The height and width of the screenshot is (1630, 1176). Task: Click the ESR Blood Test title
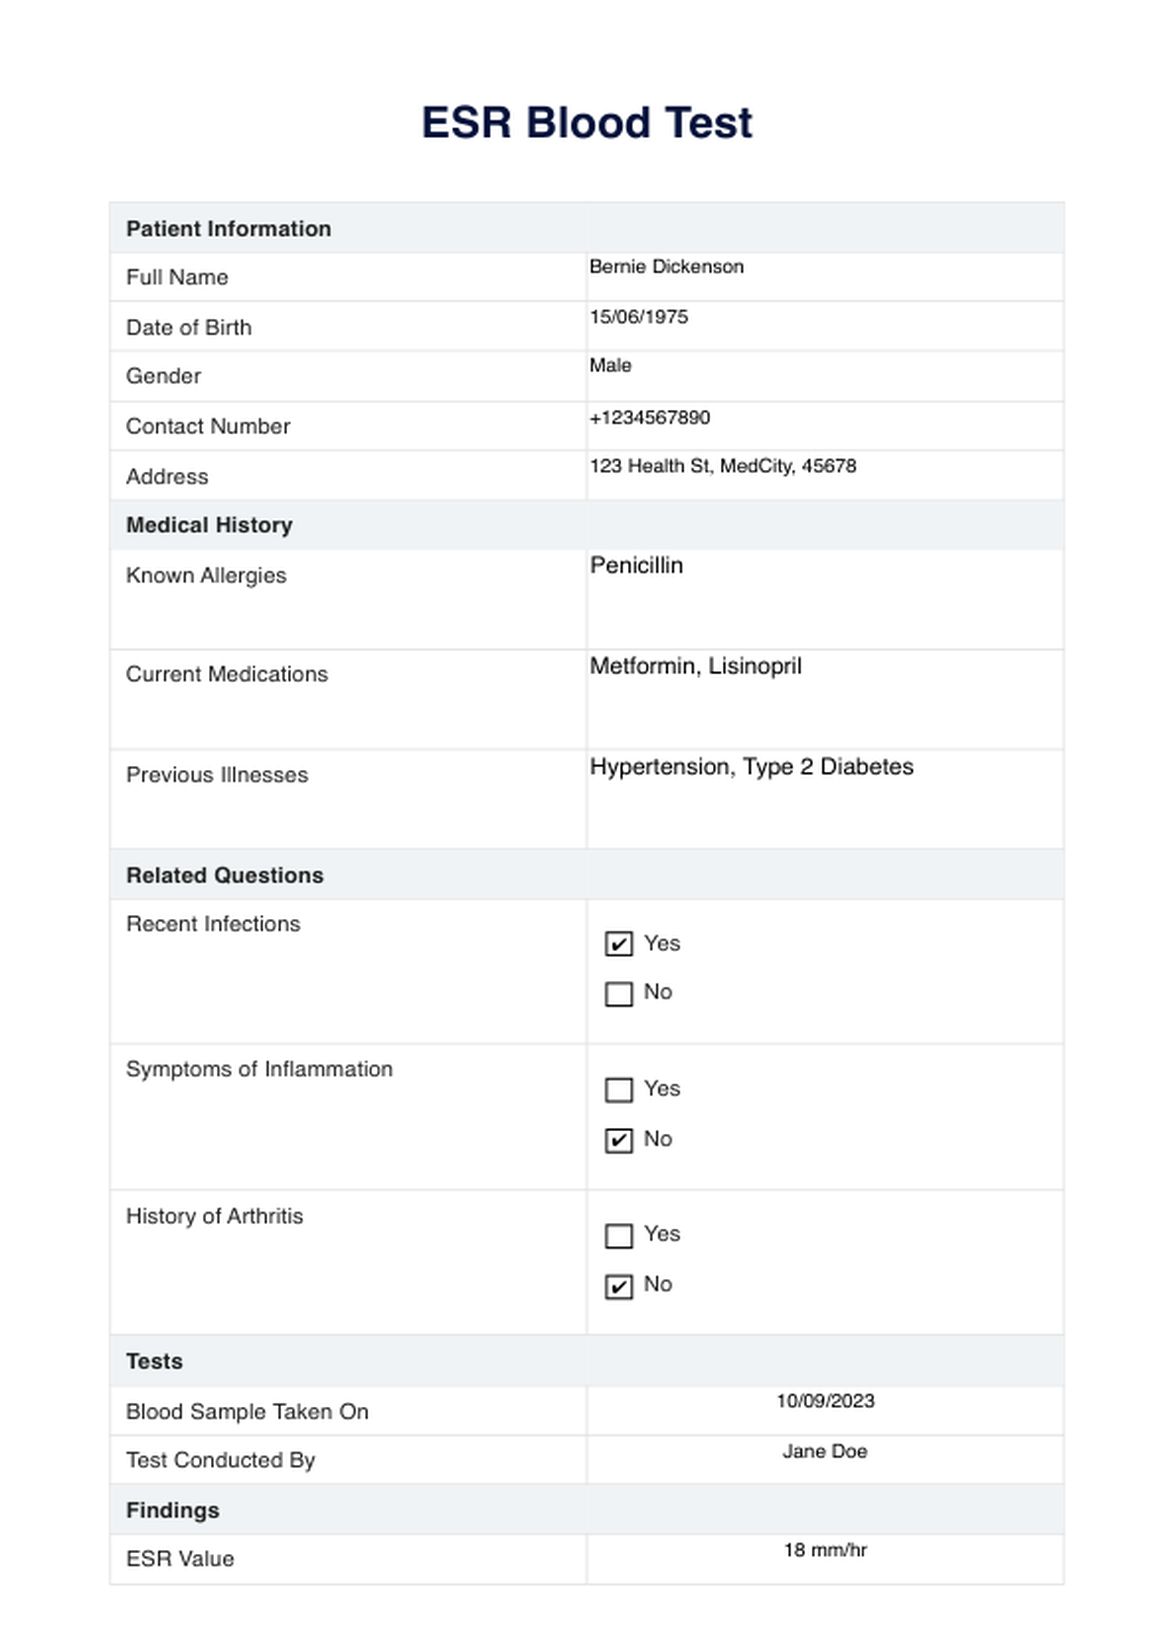[x=587, y=123]
